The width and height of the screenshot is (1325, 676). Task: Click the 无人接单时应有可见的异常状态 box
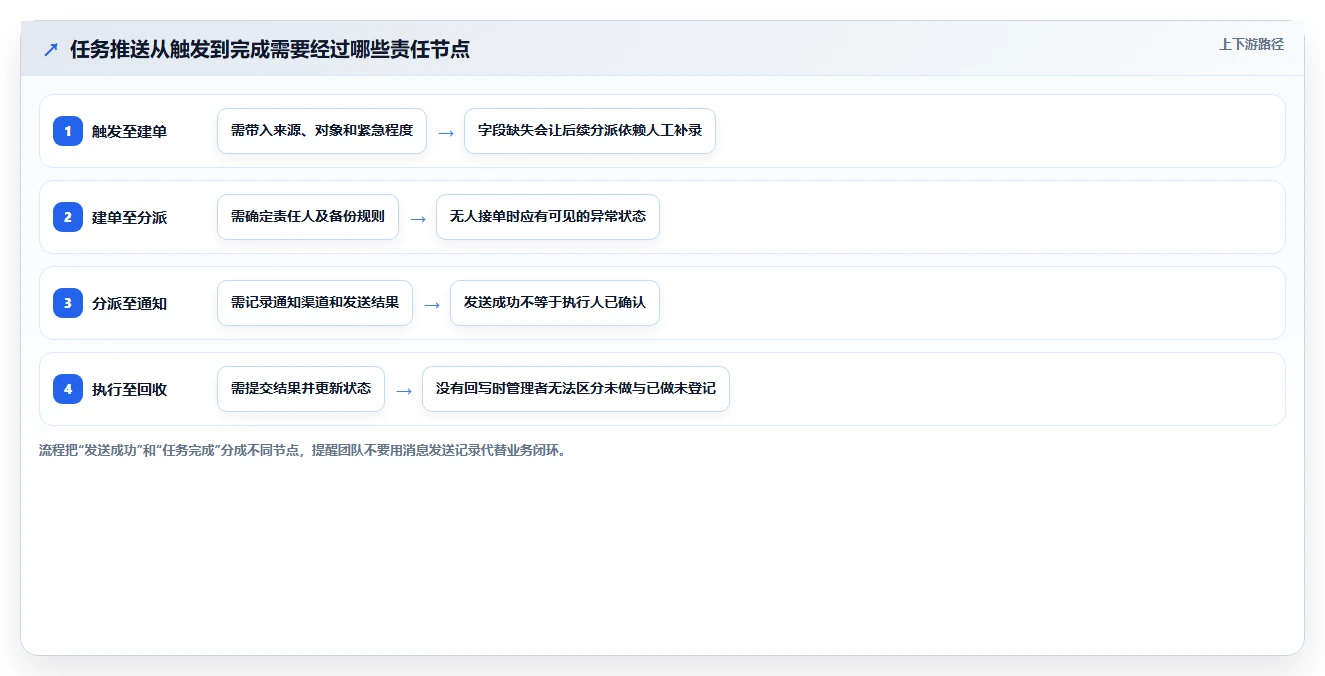click(548, 217)
